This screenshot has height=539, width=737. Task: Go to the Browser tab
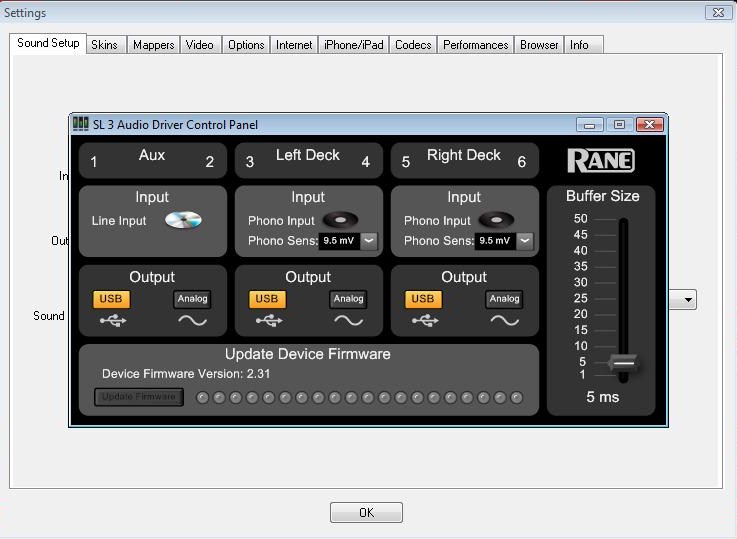[539, 45]
